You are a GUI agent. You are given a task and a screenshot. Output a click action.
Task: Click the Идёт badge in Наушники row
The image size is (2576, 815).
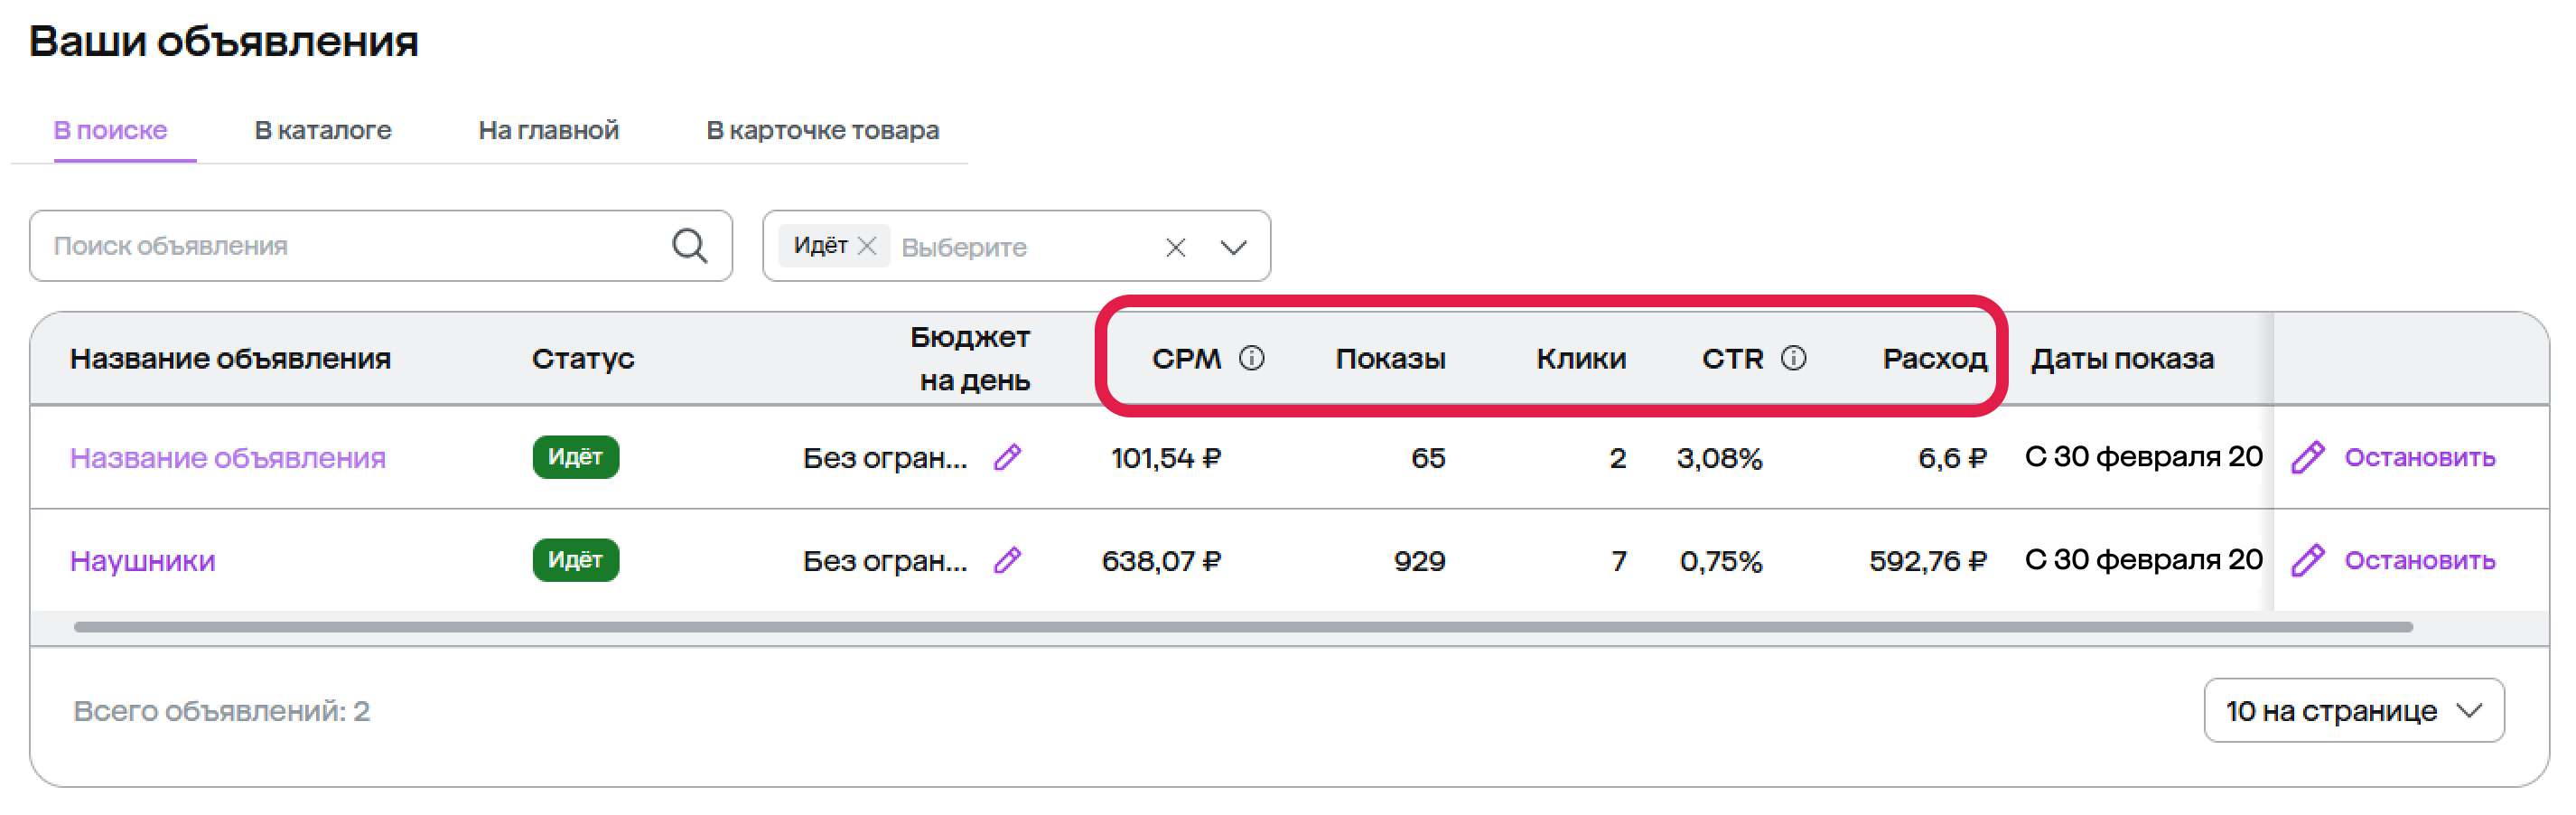pyautogui.click(x=575, y=560)
